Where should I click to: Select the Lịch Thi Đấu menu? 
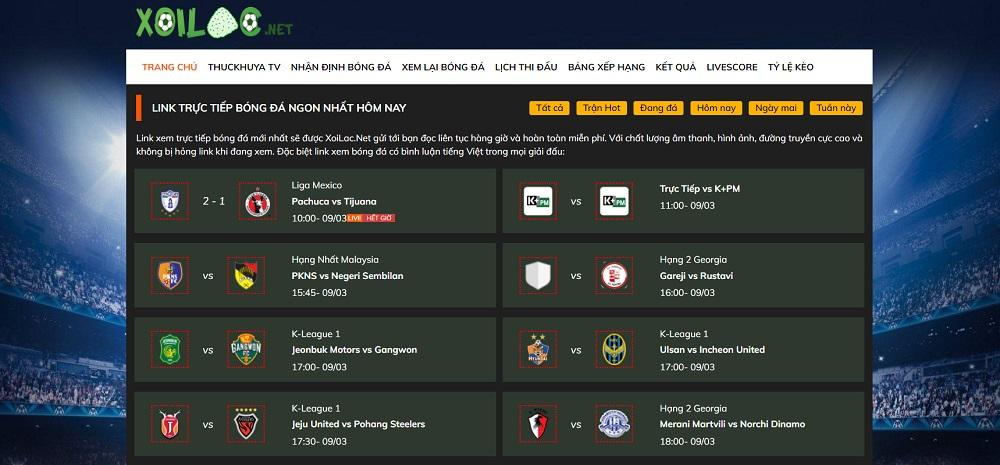click(x=526, y=67)
